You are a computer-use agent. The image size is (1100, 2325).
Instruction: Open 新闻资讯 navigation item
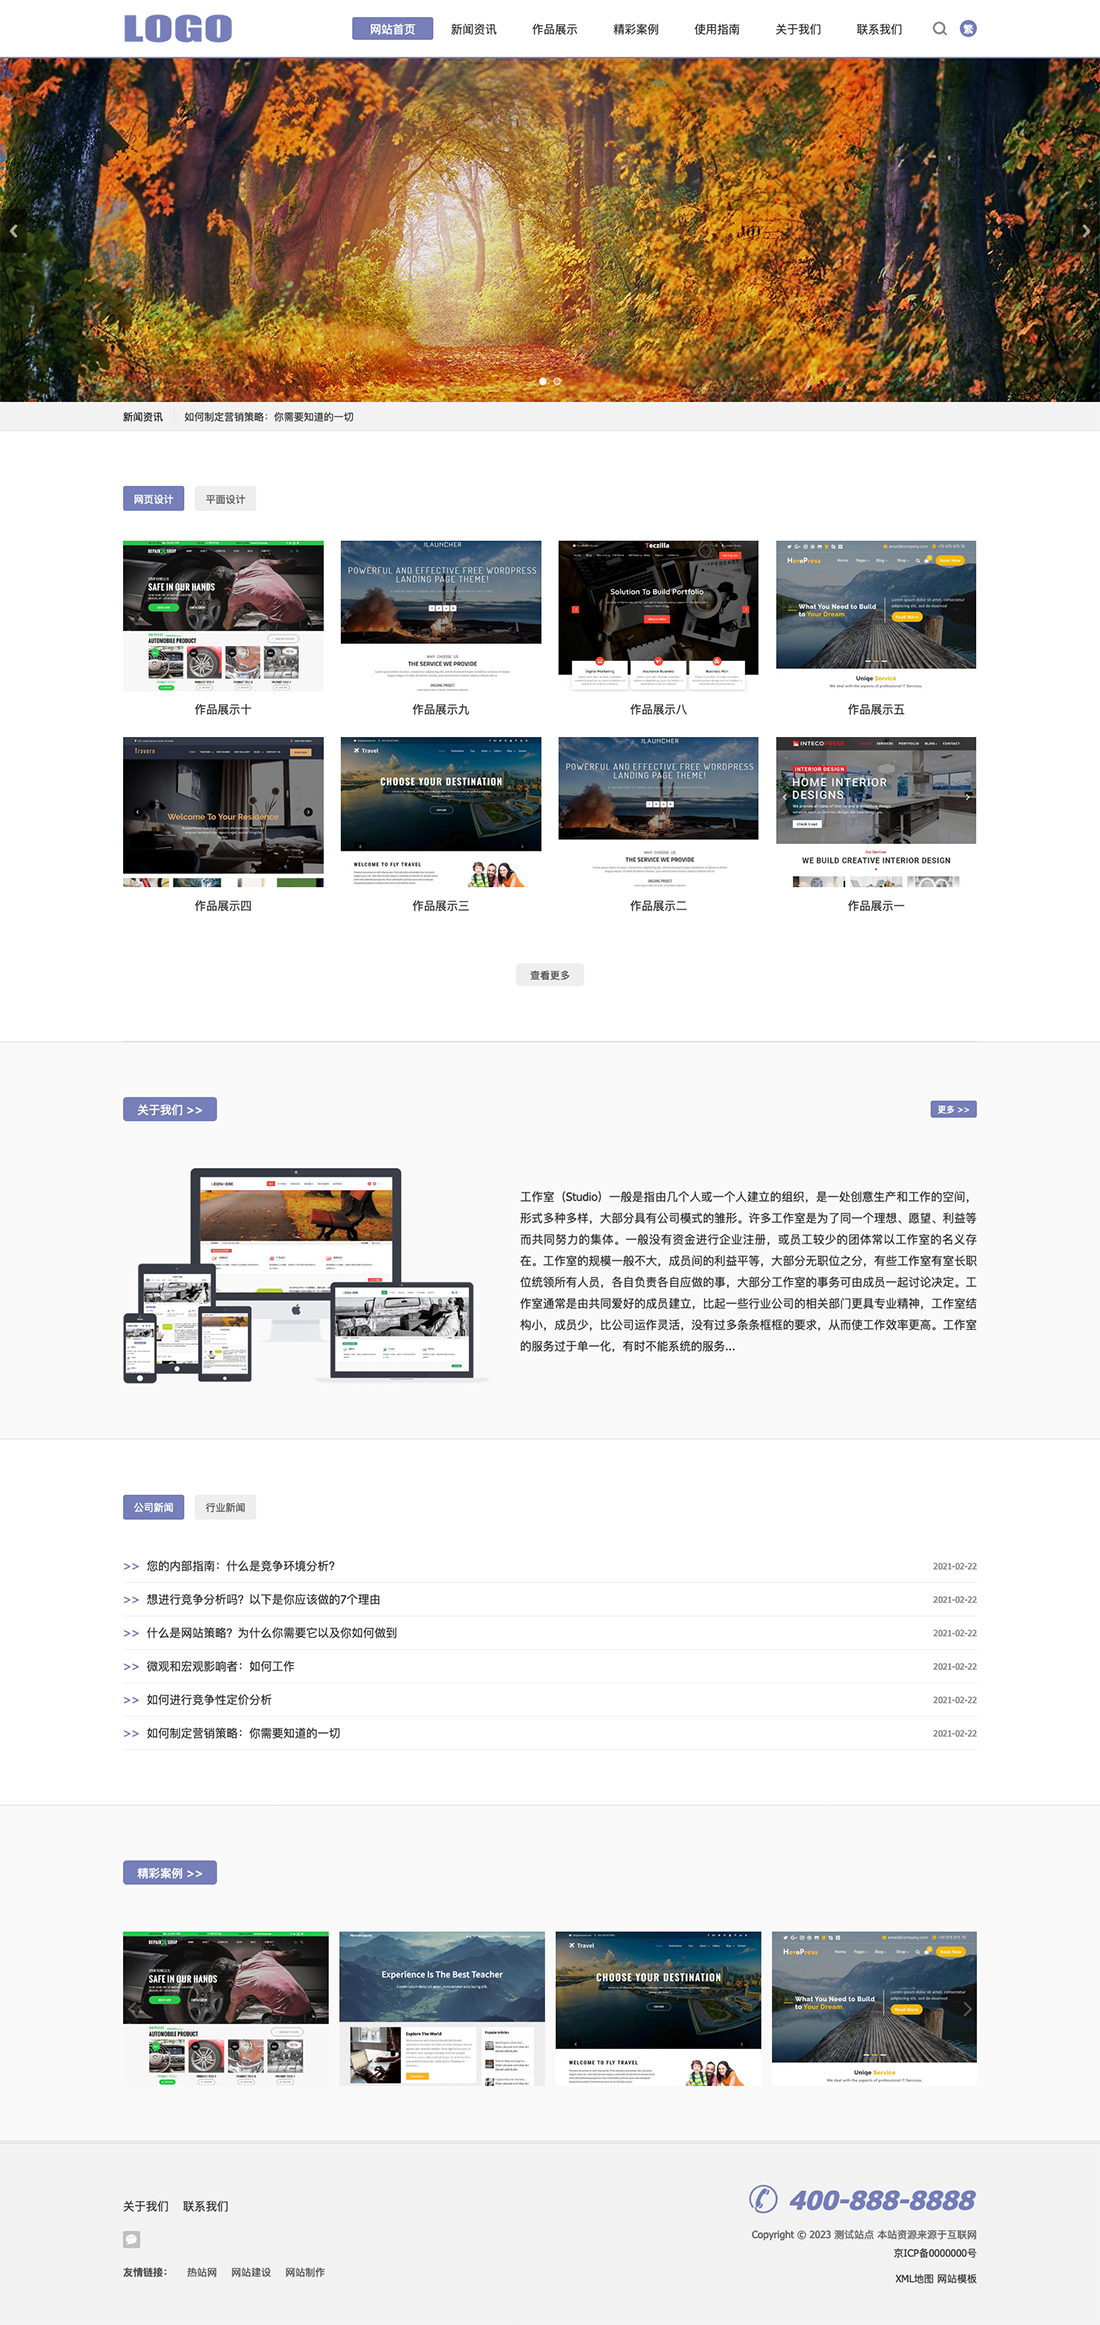pyautogui.click(x=473, y=29)
